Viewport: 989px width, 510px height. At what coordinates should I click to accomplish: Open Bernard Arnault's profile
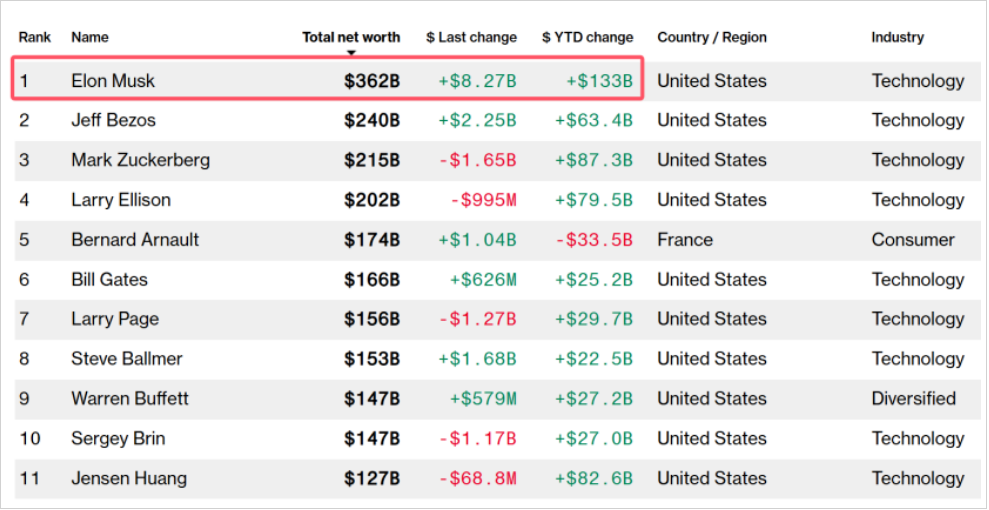tap(135, 240)
